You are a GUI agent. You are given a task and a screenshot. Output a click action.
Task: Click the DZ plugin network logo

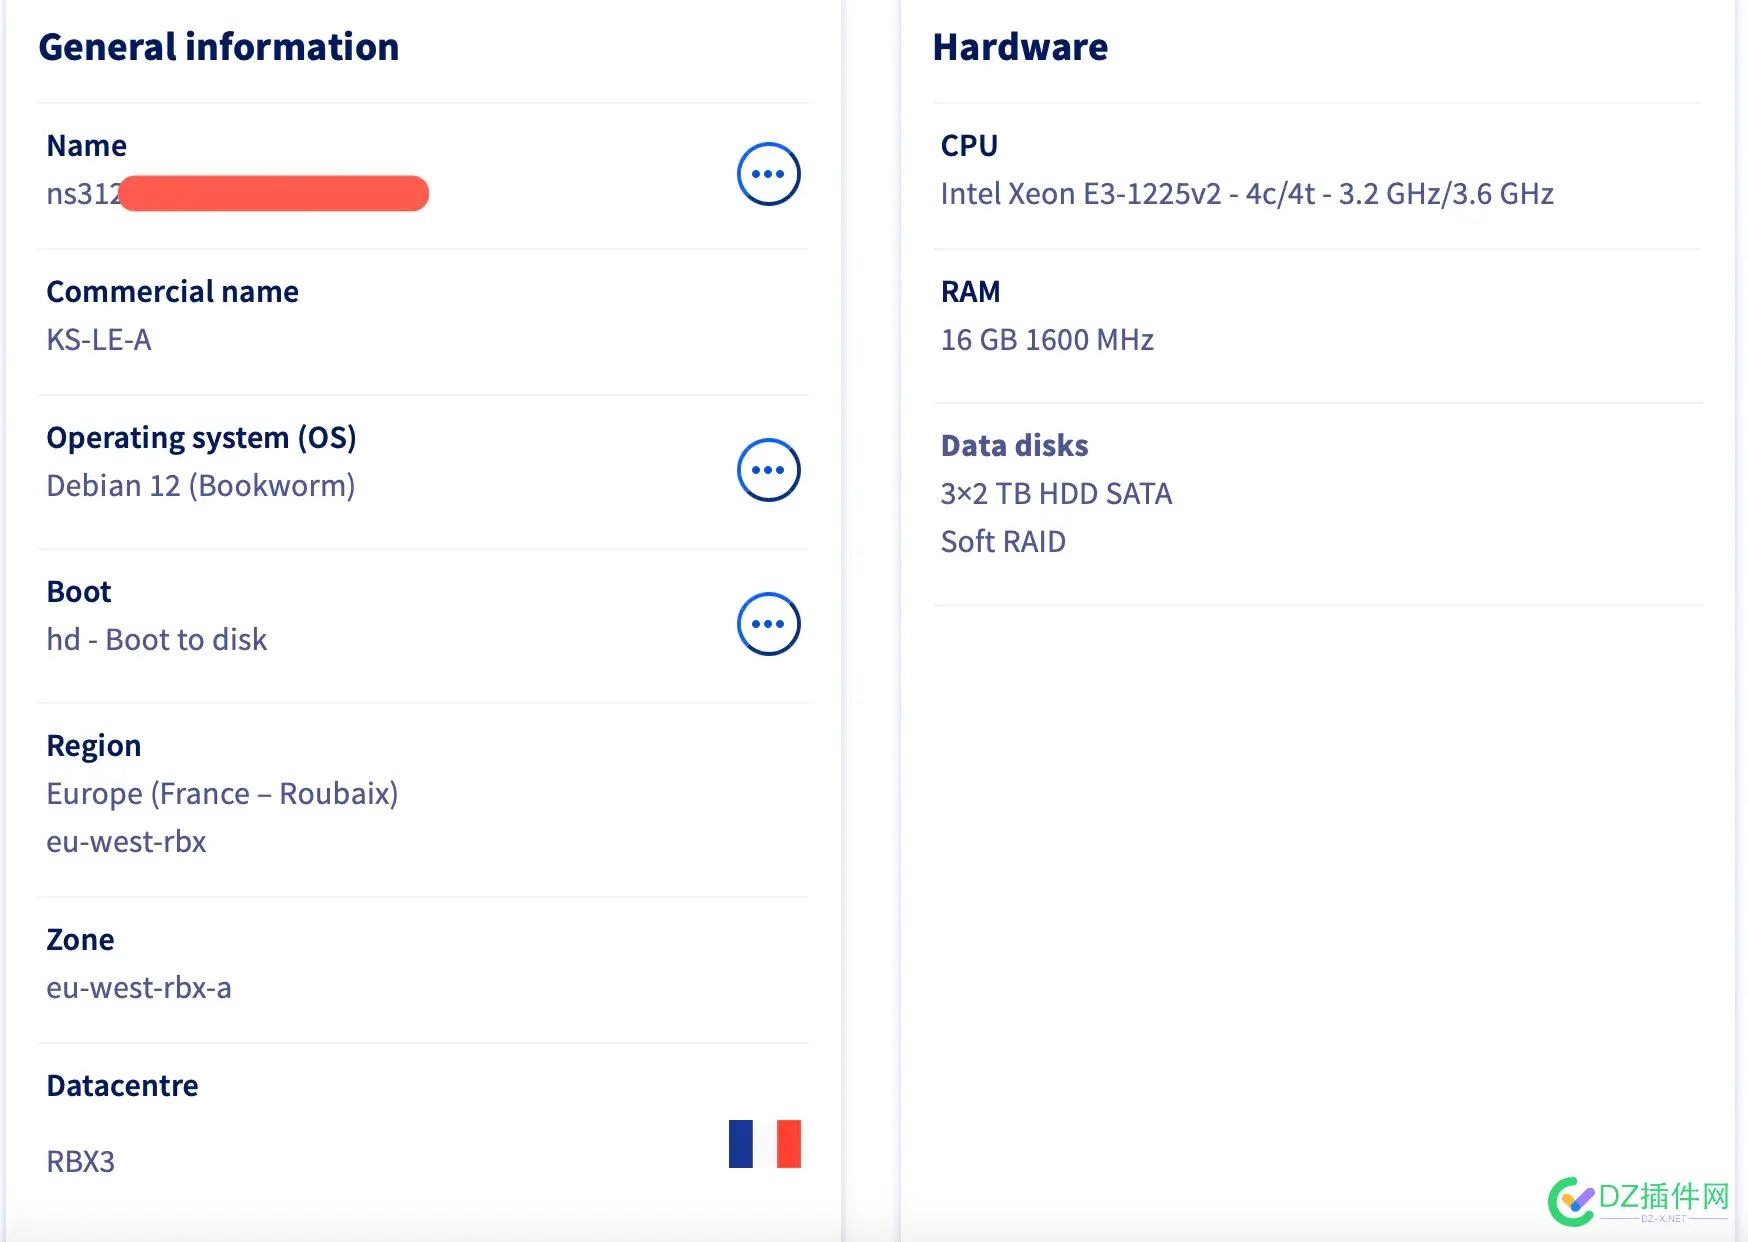coord(1639,1200)
